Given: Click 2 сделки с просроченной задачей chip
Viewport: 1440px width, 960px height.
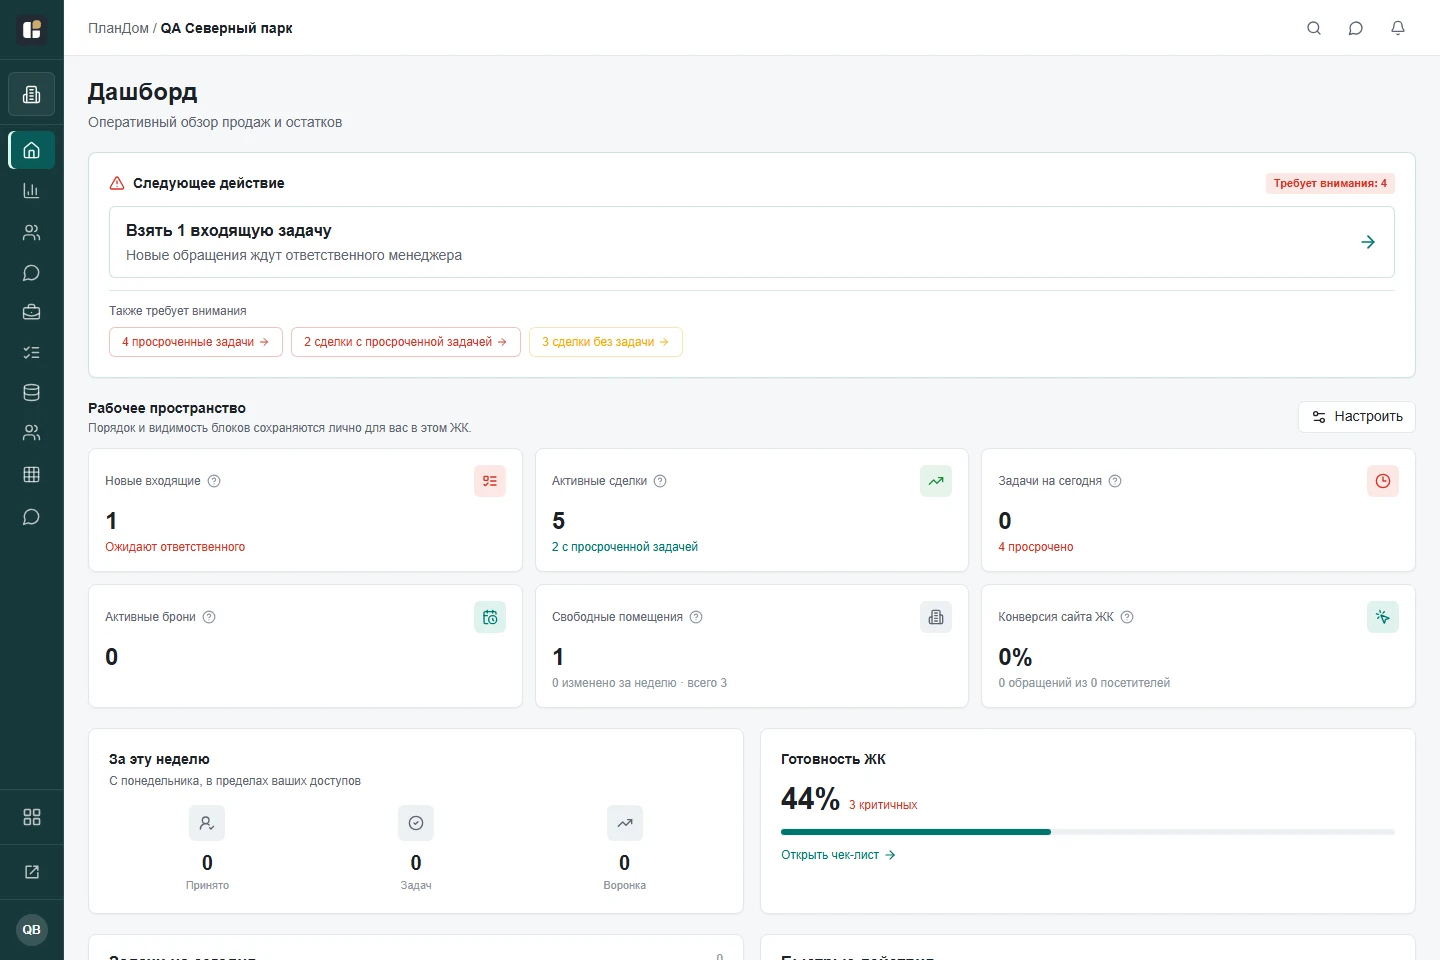Looking at the screenshot, I should click(x=406, y=342).
